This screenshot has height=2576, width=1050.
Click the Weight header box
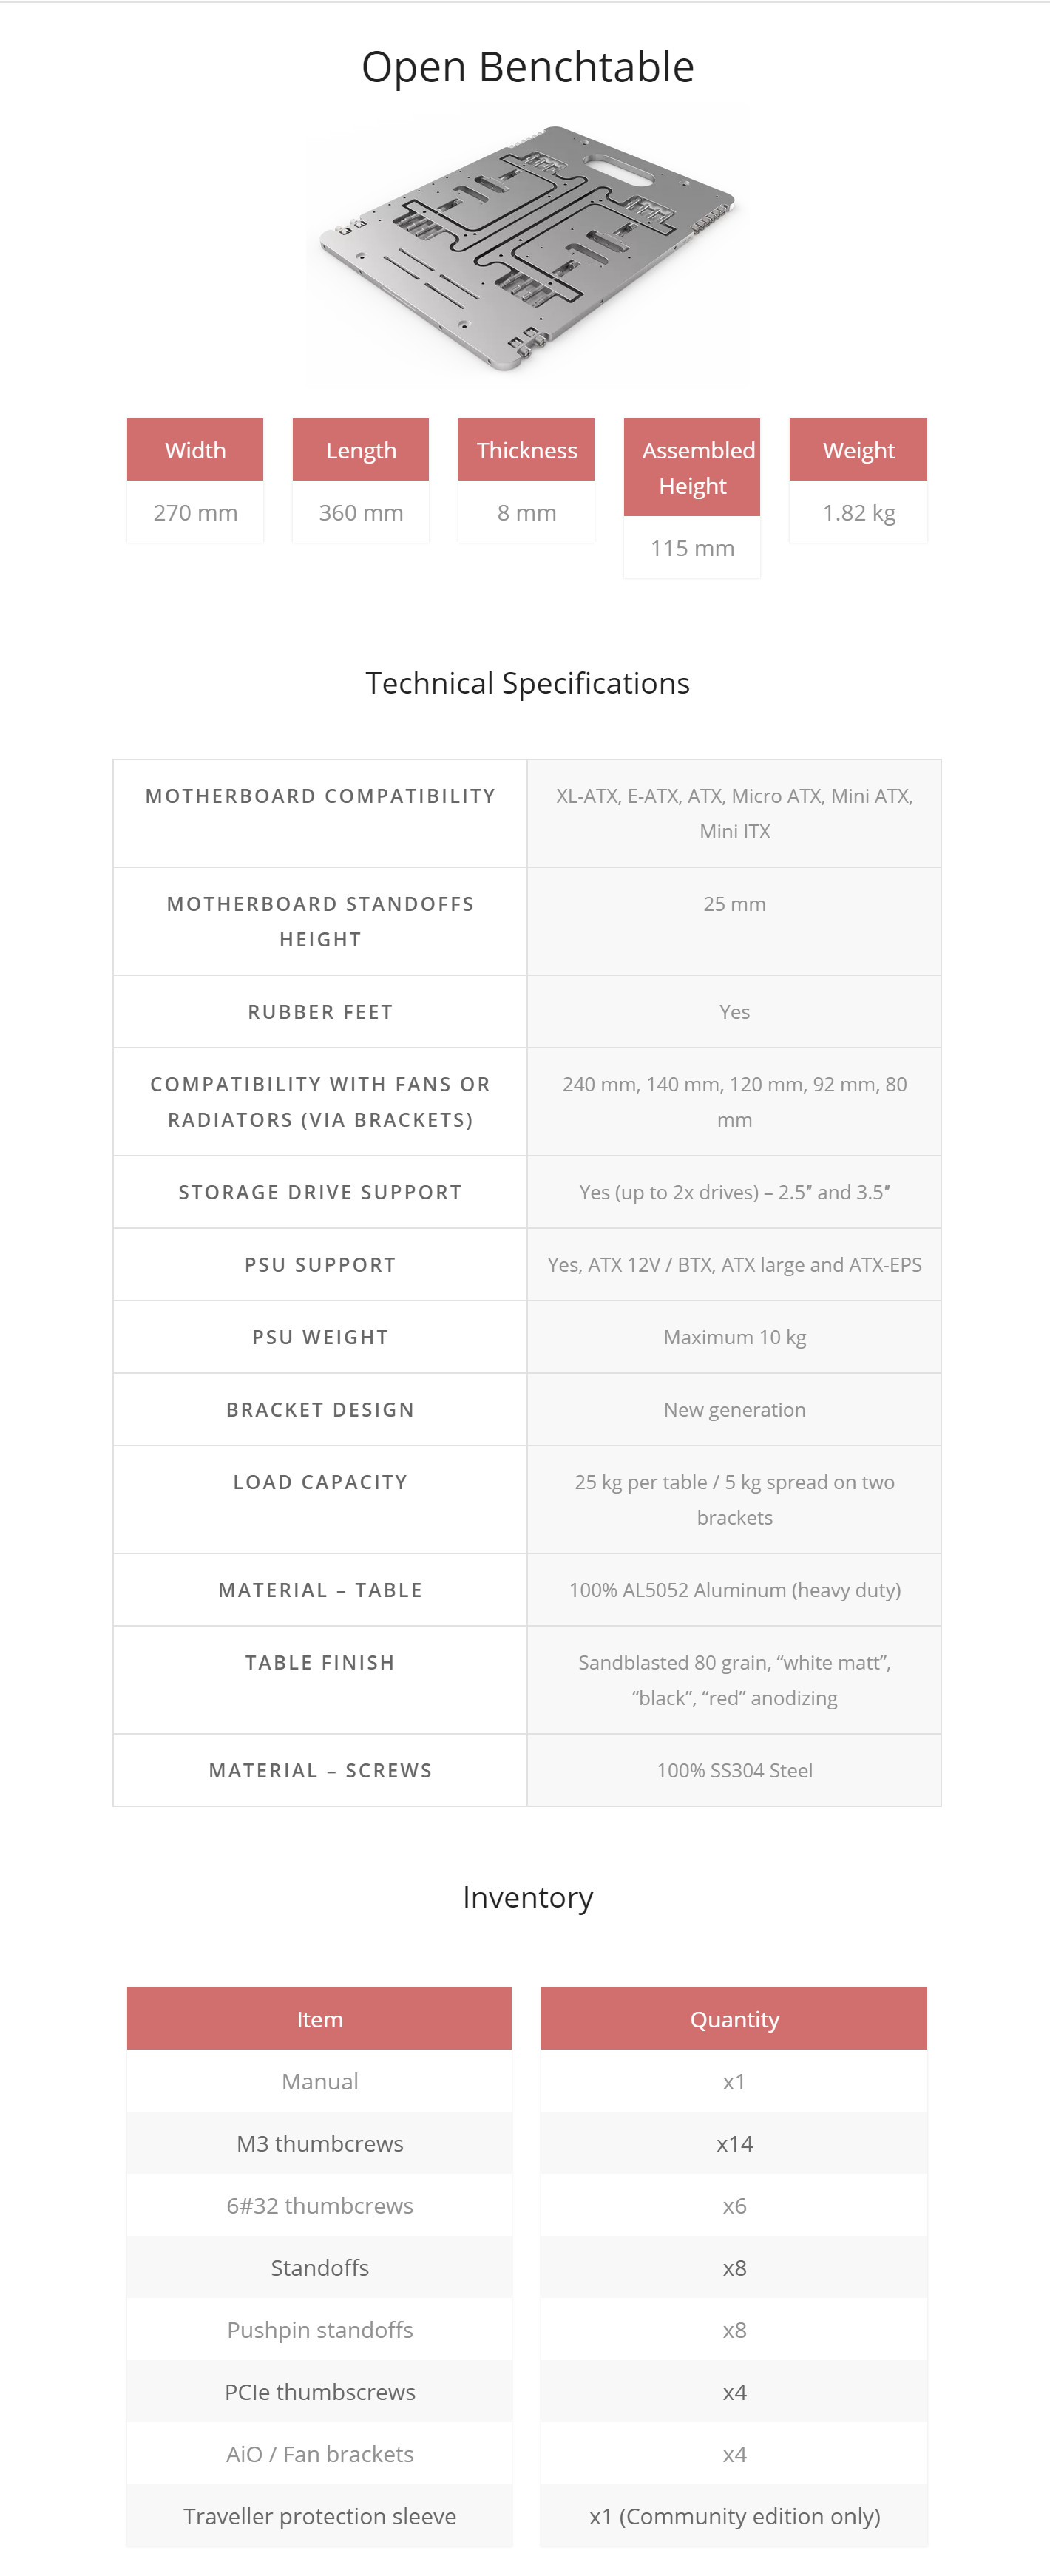[x=859, y=450]
